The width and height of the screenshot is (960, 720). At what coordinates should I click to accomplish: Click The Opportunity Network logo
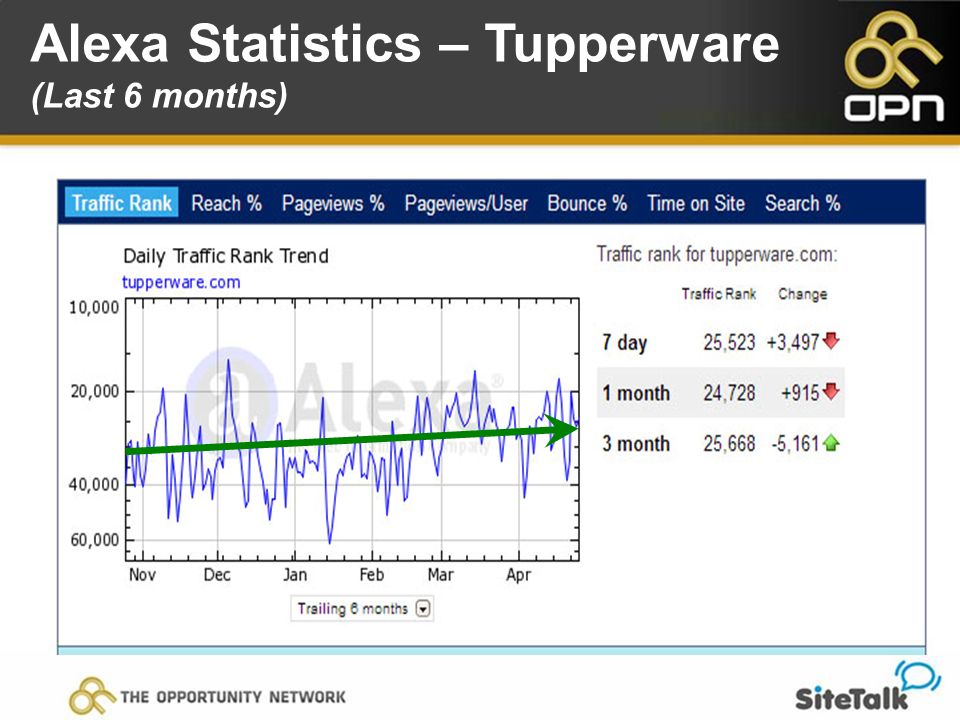[208, 696]
